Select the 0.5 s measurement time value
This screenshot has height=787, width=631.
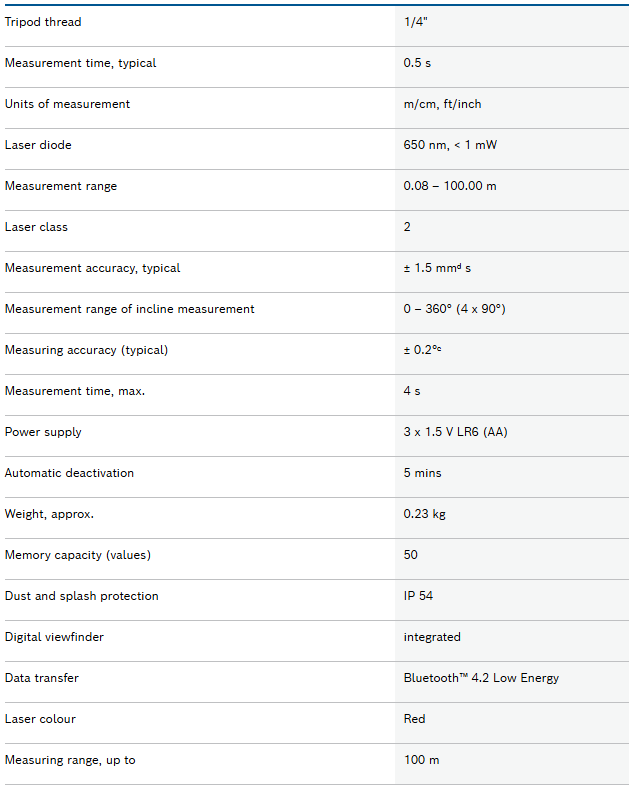[417, 63]
